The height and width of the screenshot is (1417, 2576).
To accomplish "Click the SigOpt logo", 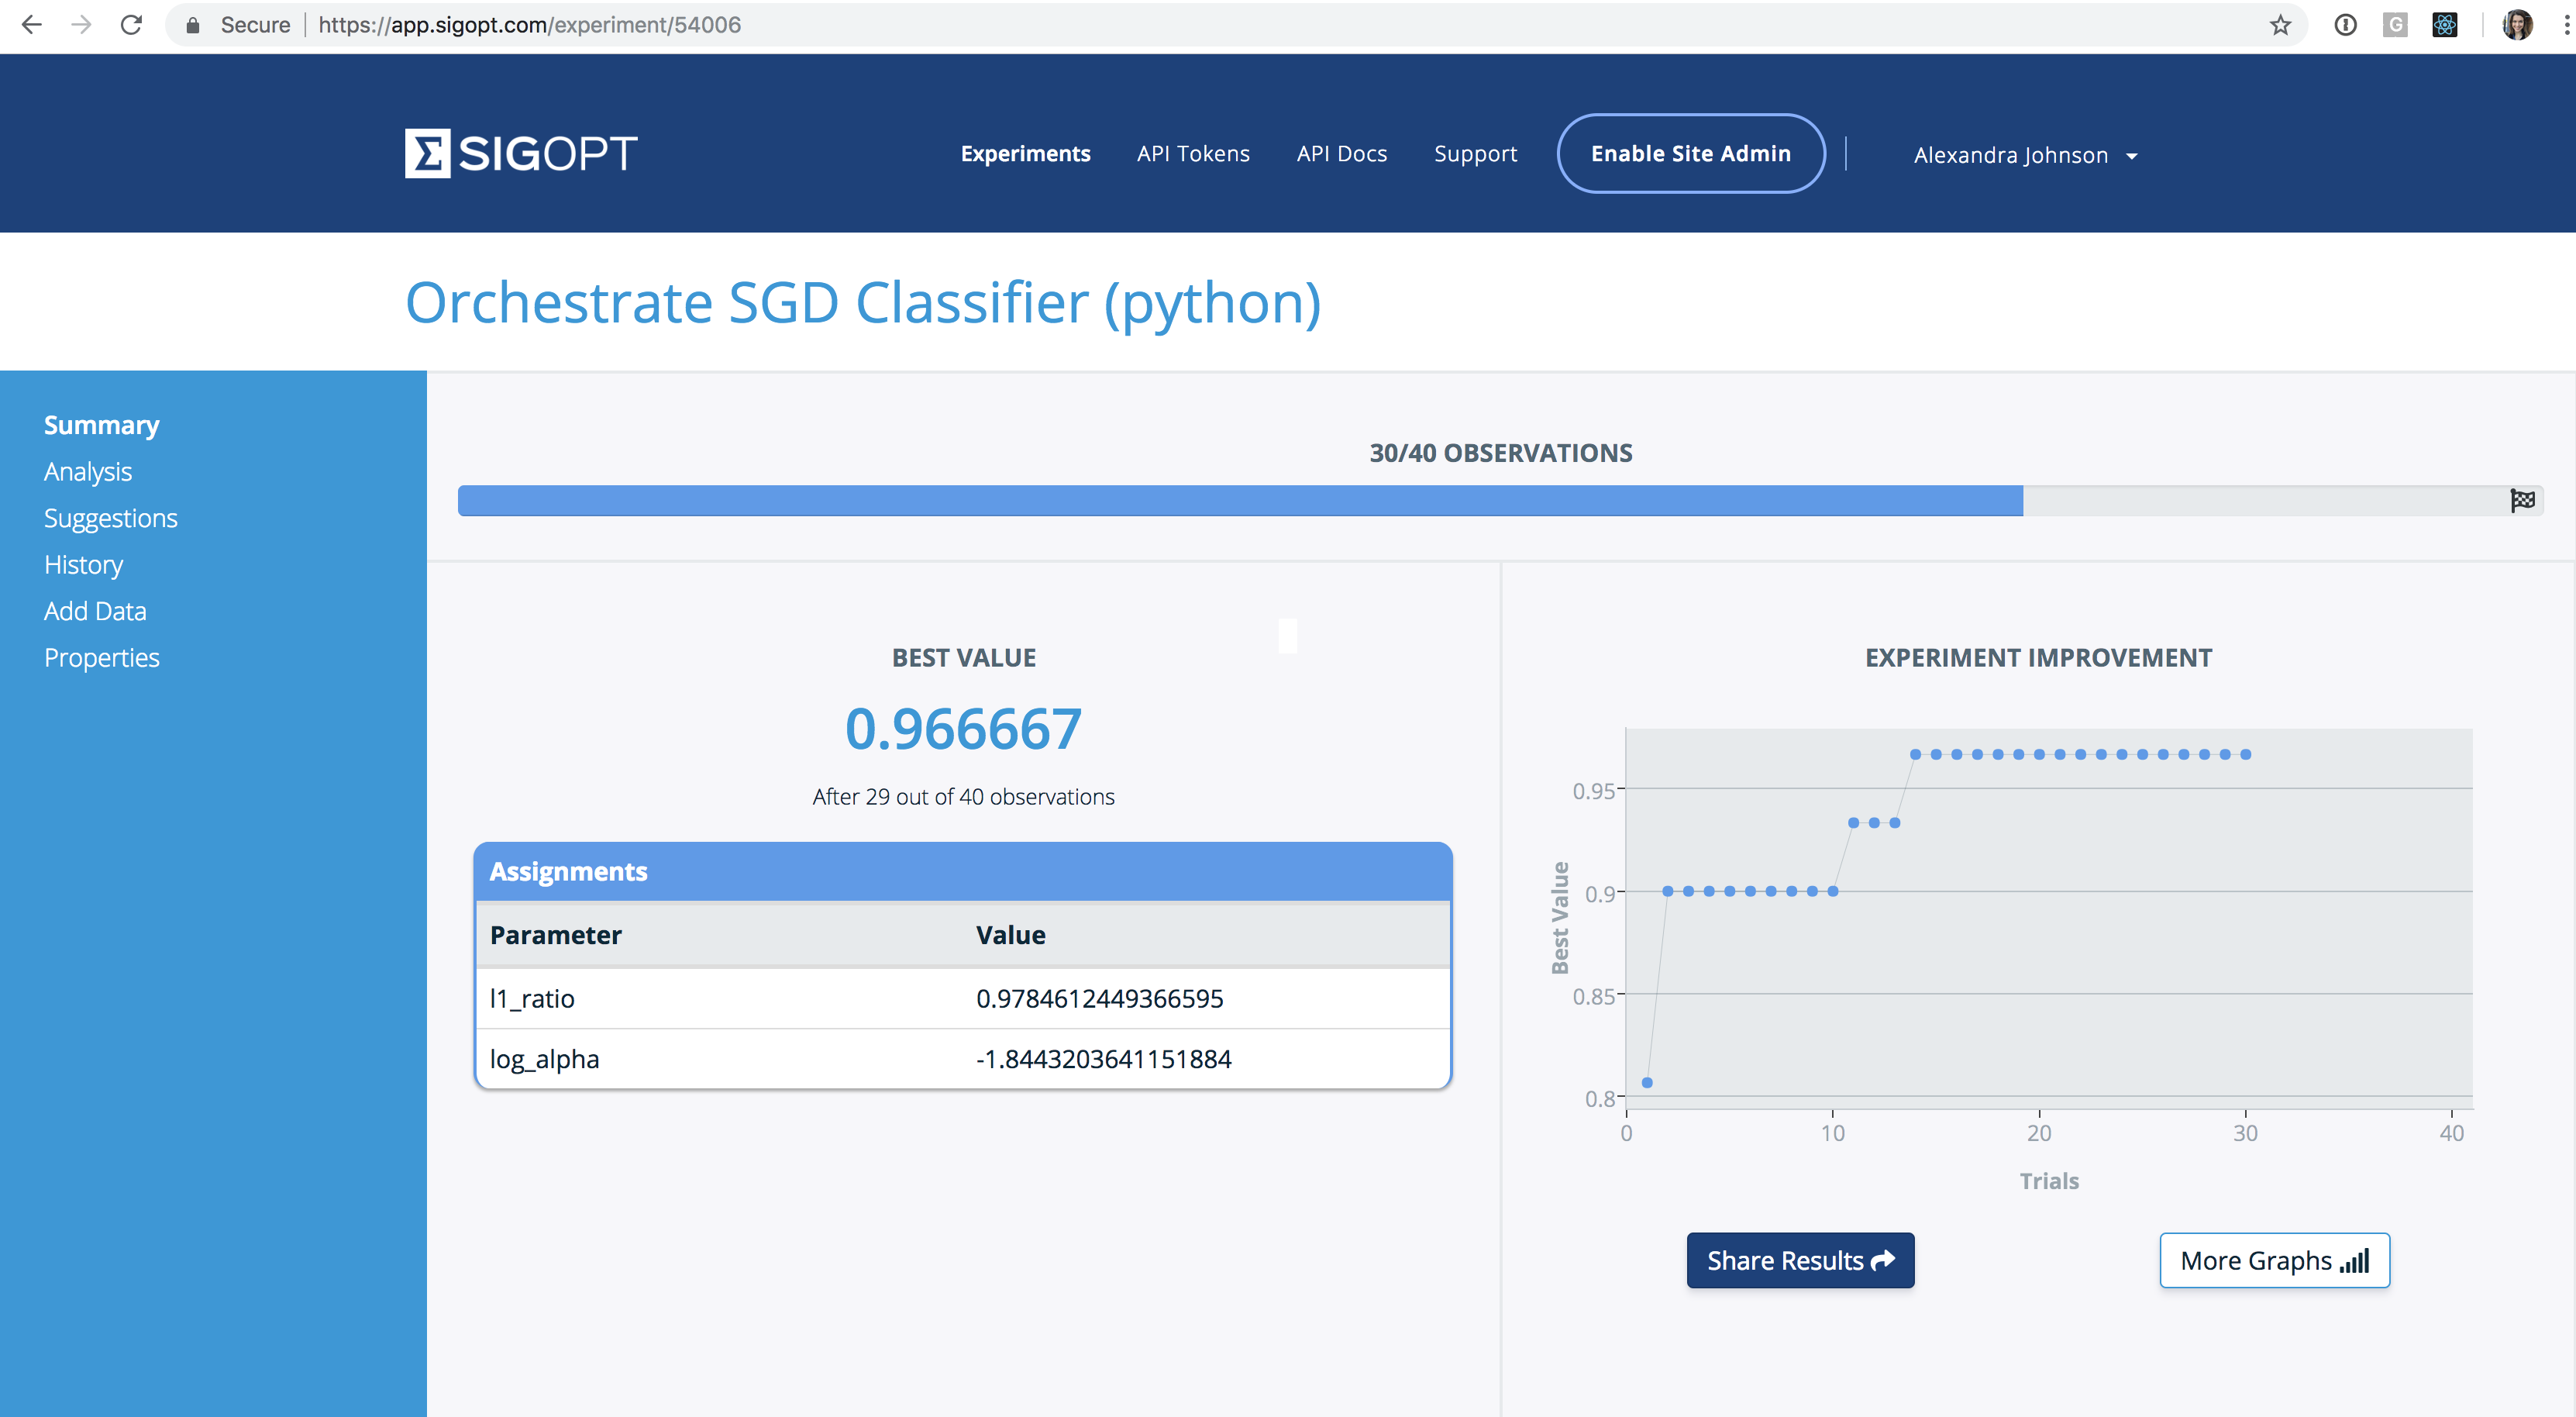I will click(520, 153).
